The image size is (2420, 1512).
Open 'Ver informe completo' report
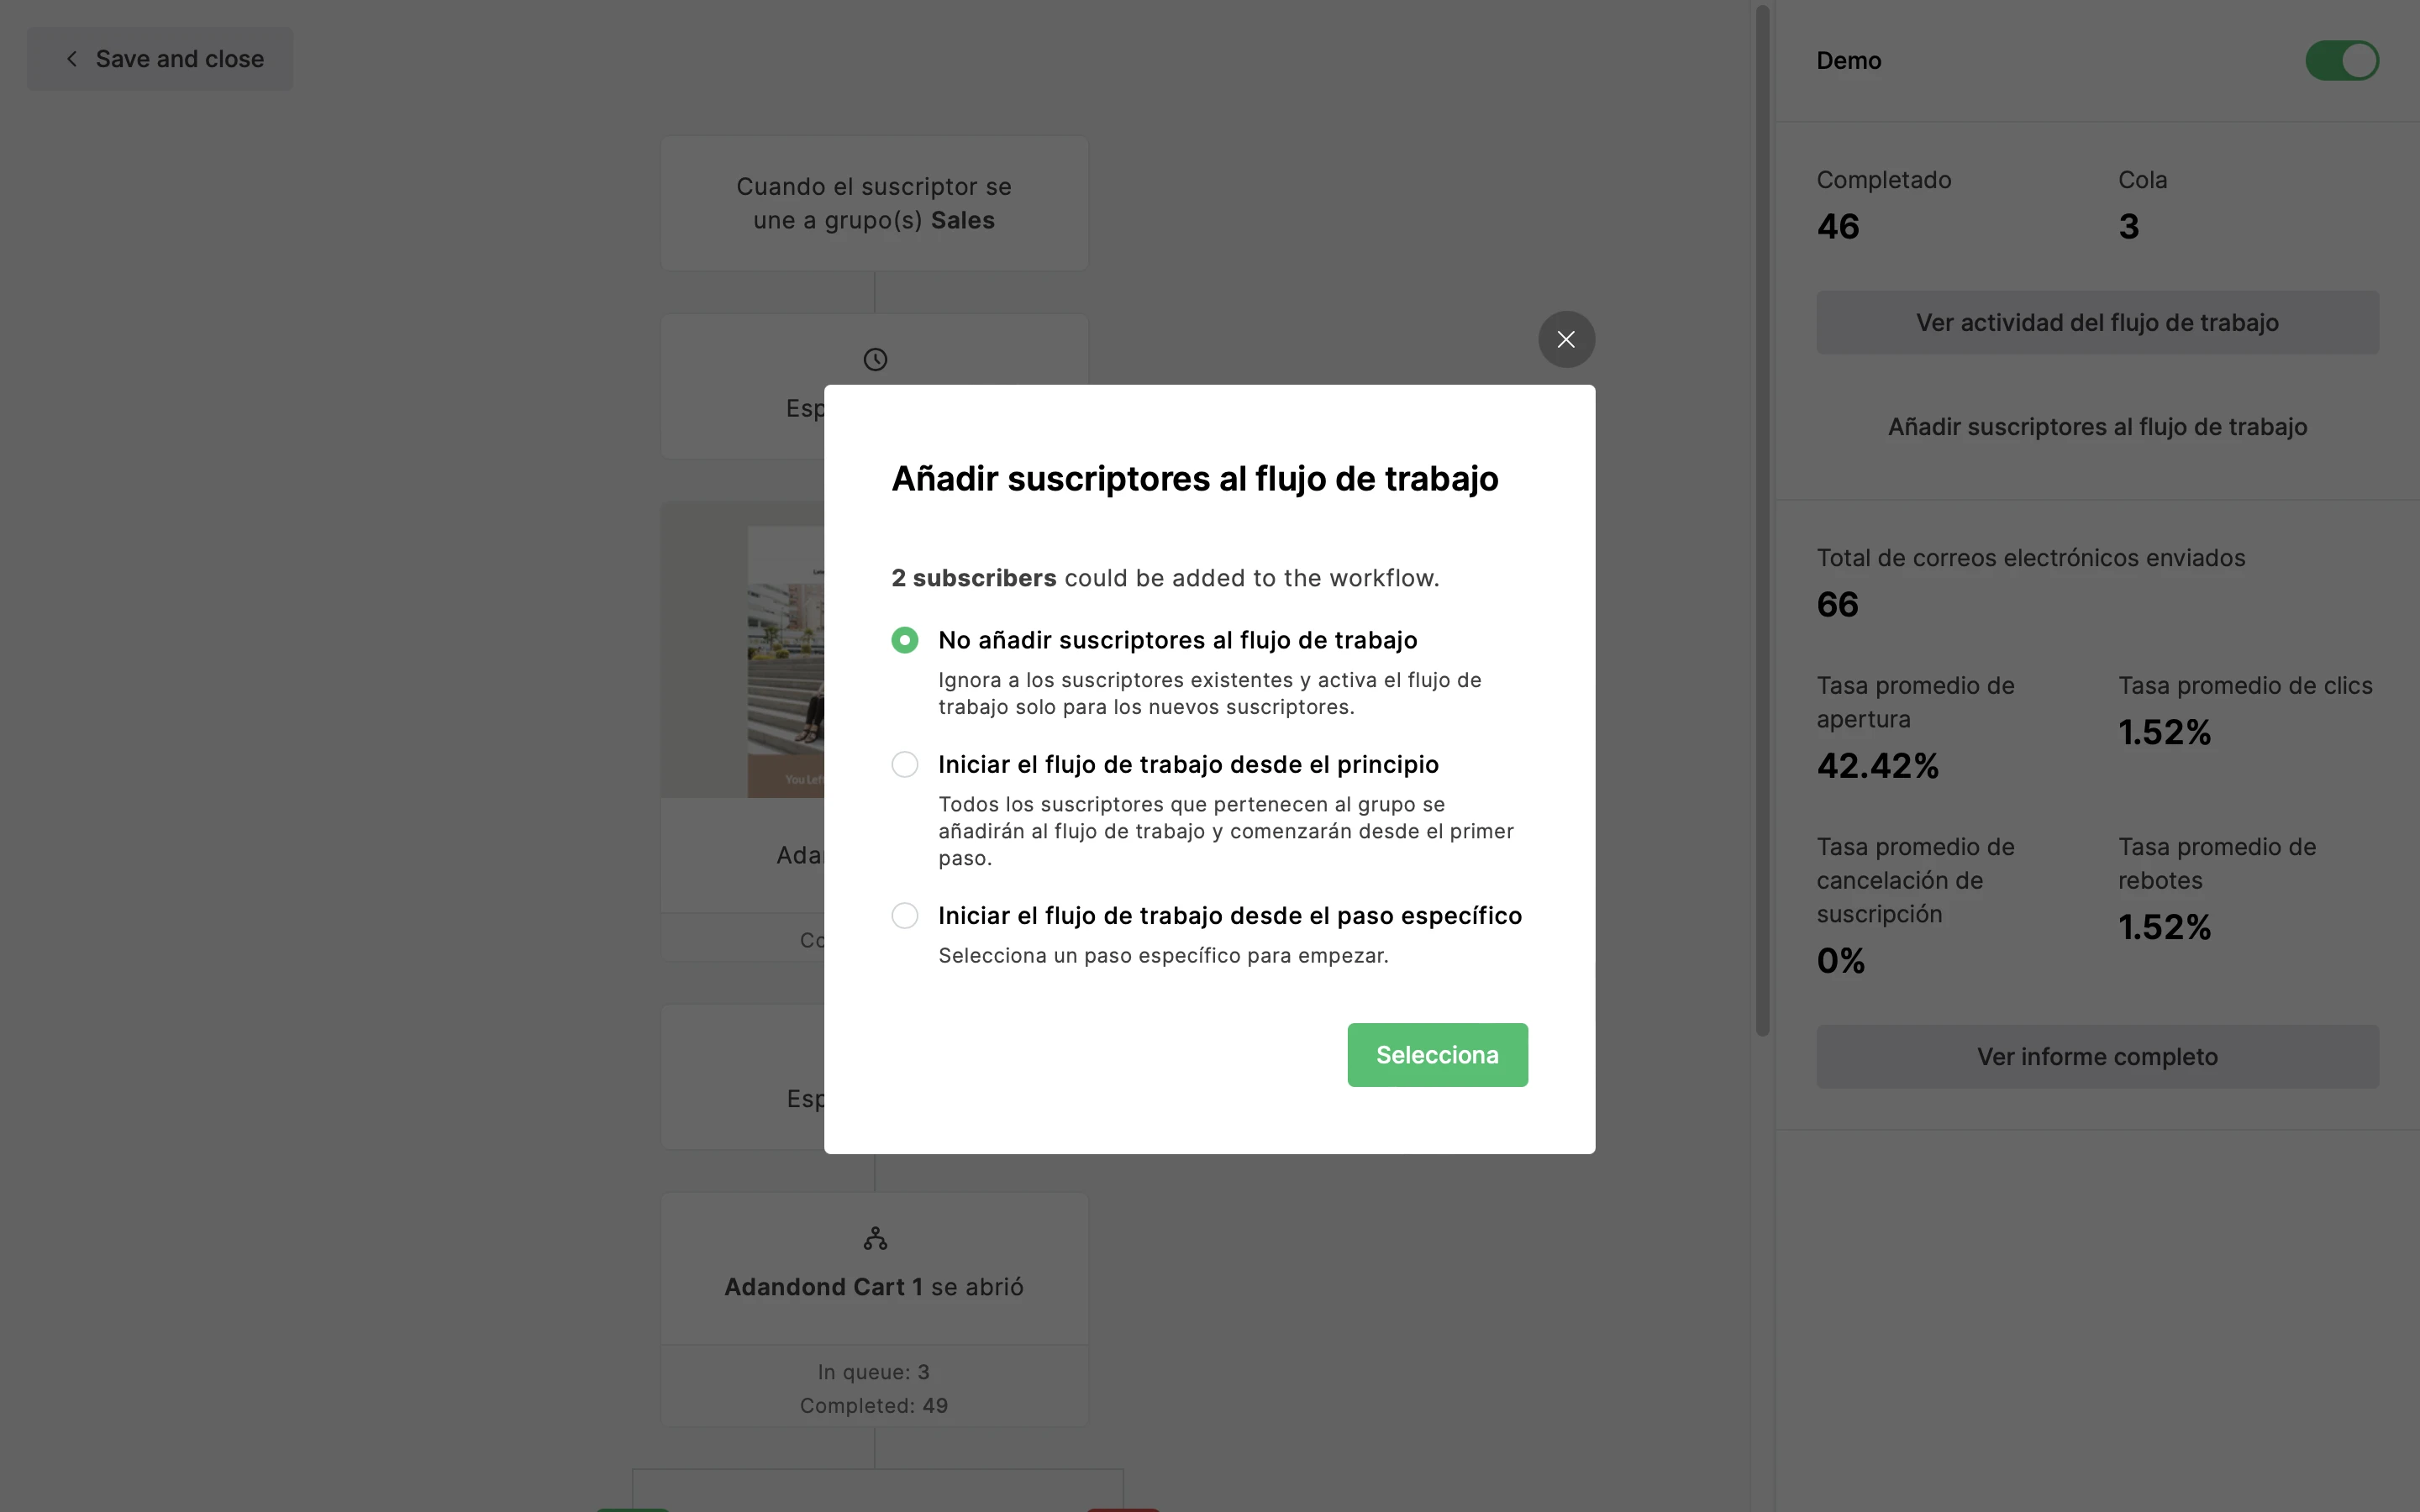coord(2097,1057)
